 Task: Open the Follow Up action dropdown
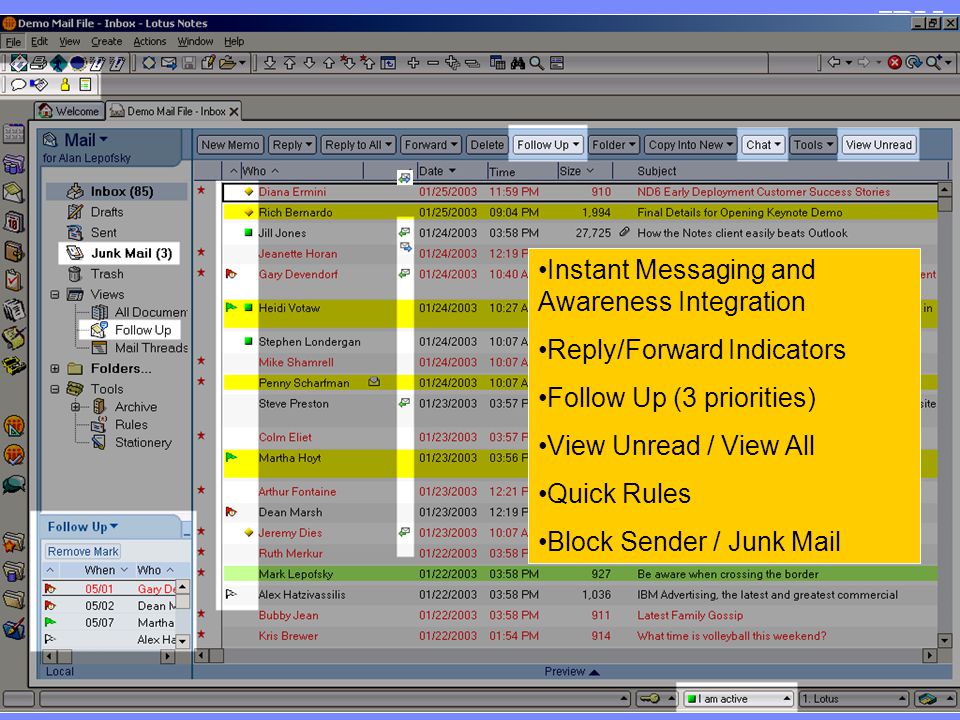[x=547, y=144]
